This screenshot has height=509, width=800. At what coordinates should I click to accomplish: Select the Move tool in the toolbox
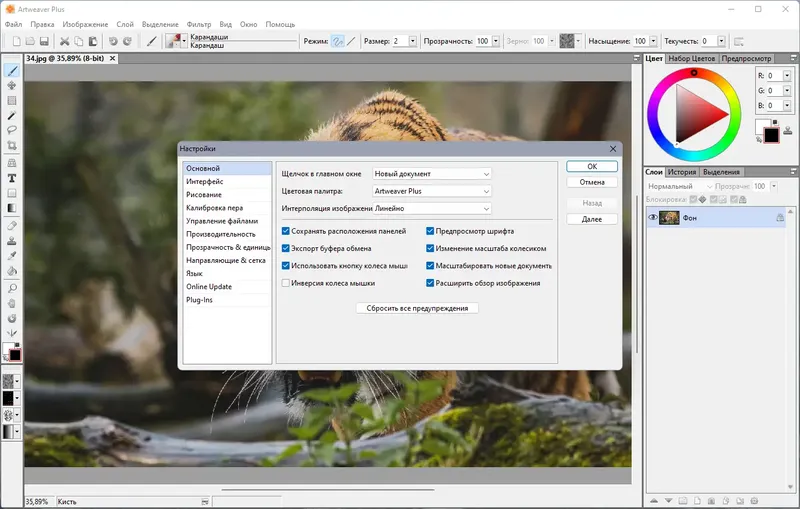12,86
